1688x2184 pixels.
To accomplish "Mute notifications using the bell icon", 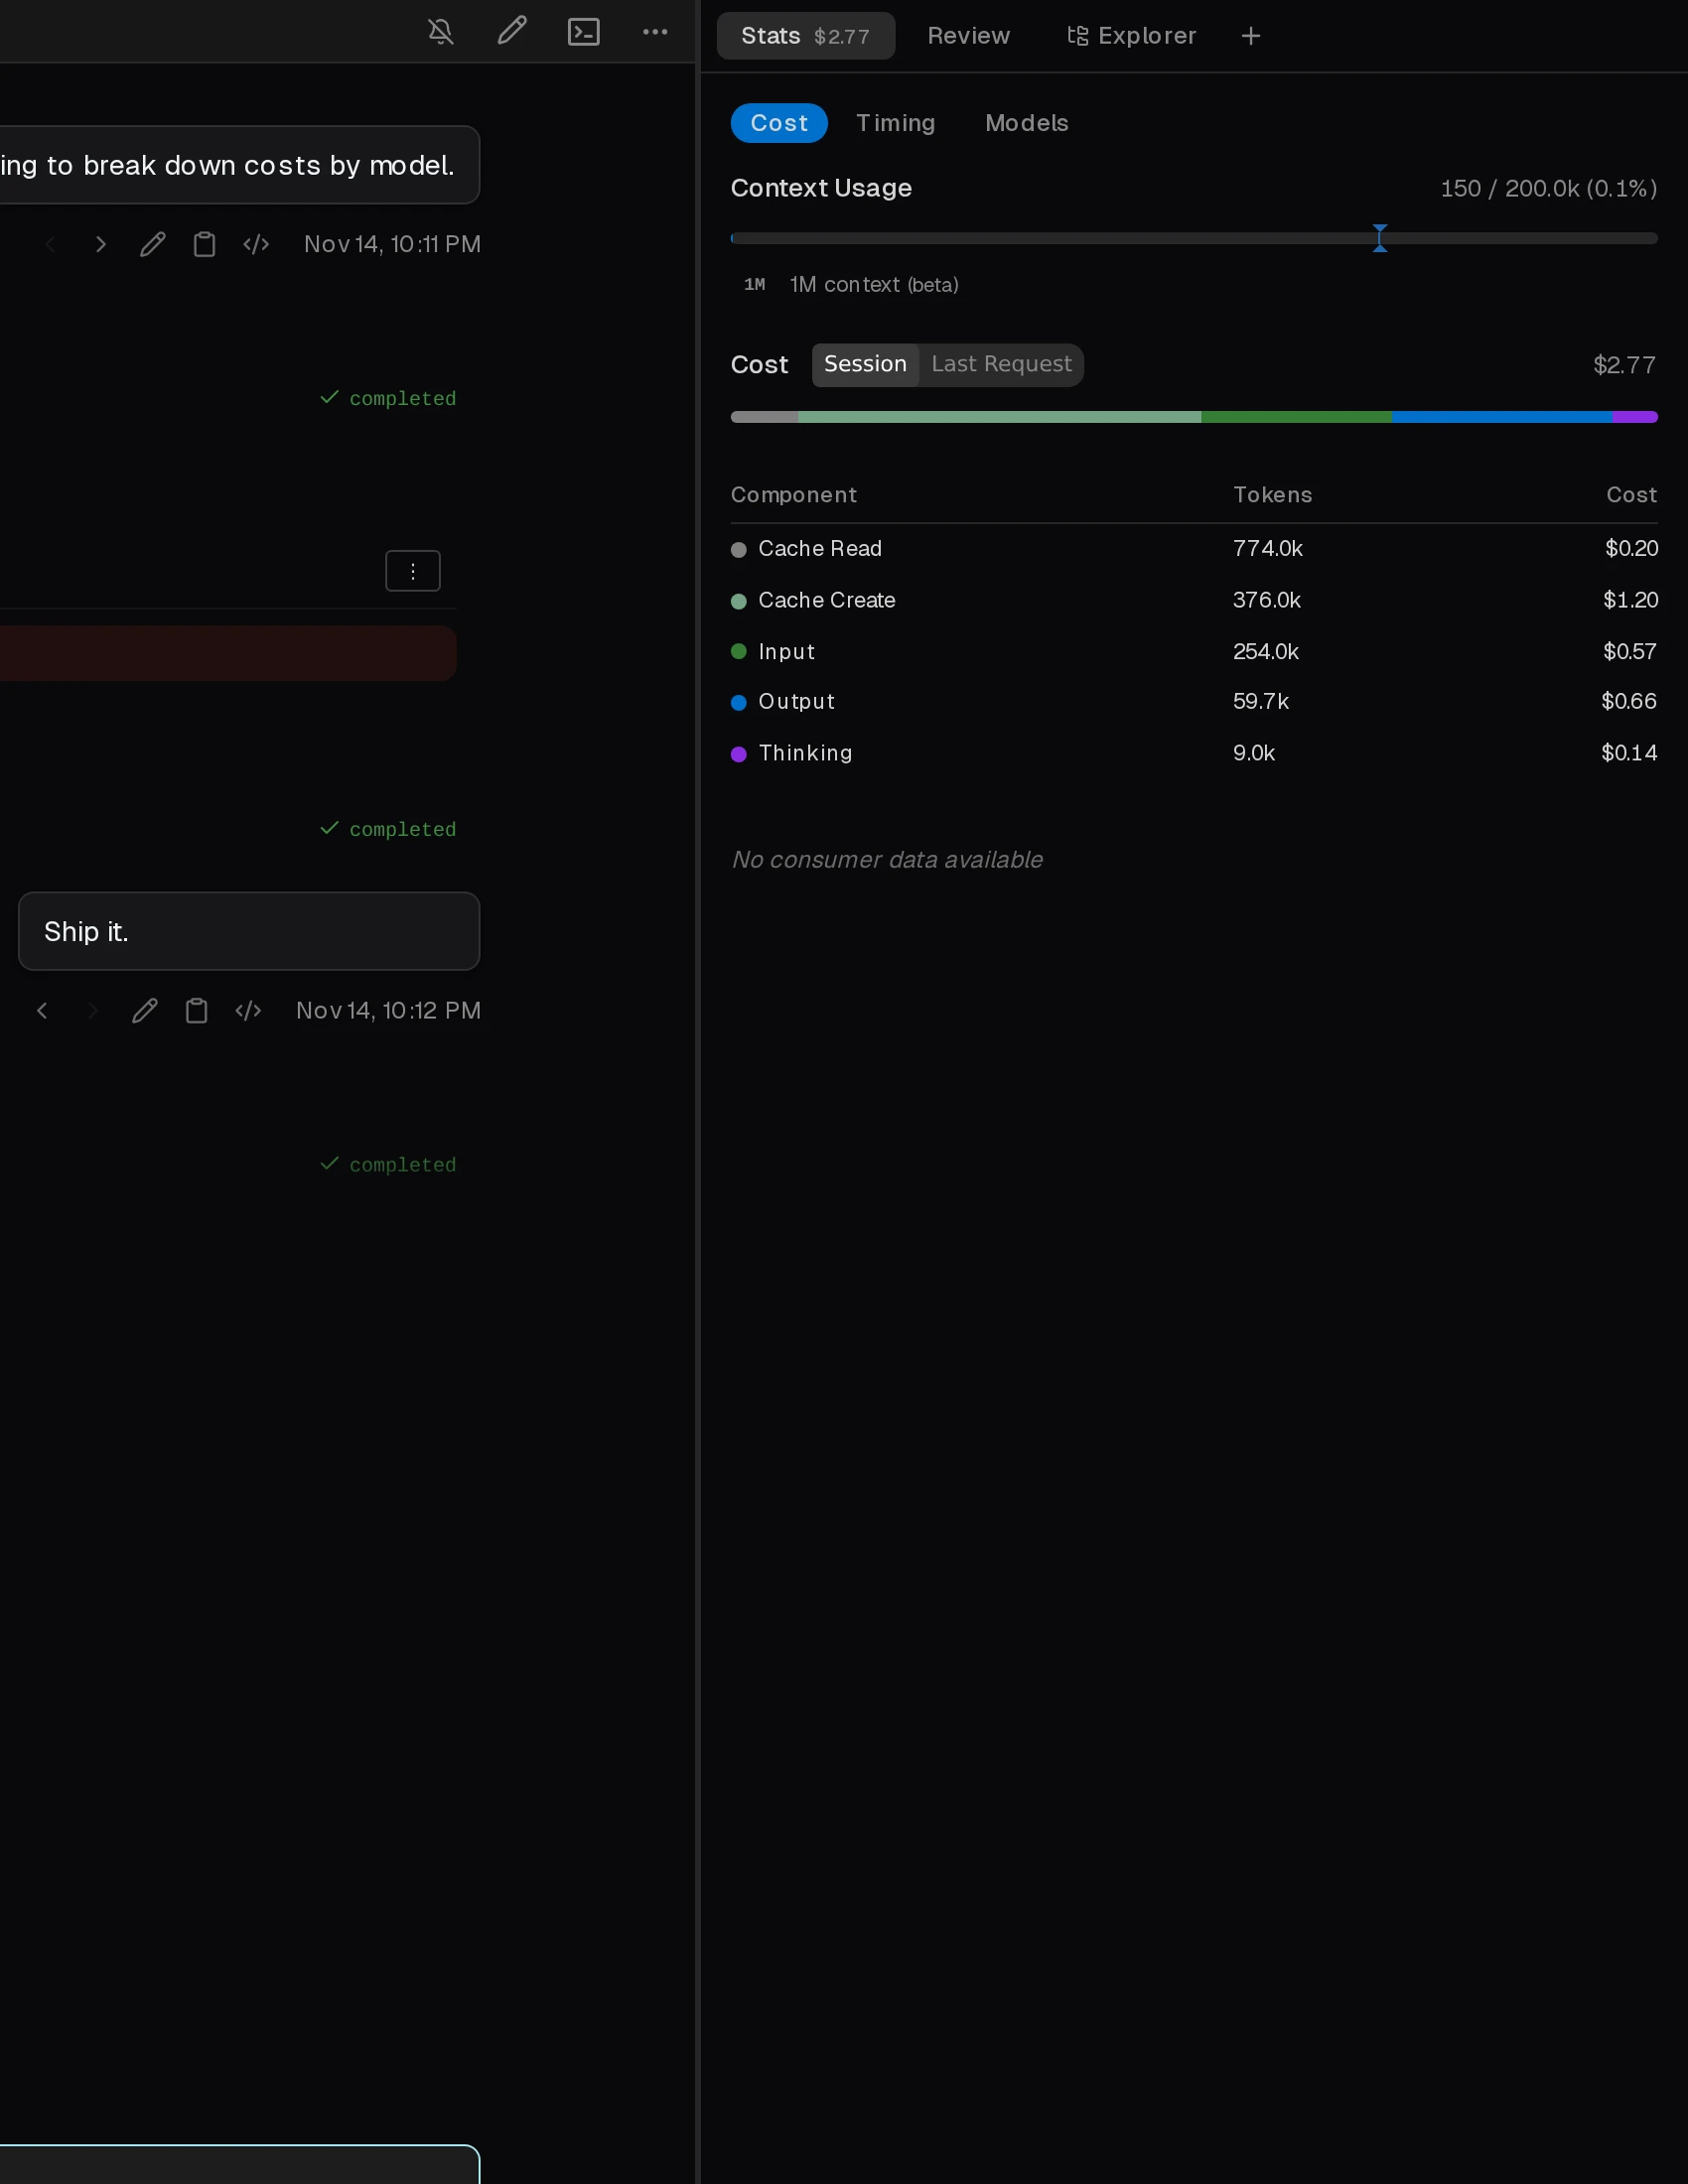I will 440,31.
